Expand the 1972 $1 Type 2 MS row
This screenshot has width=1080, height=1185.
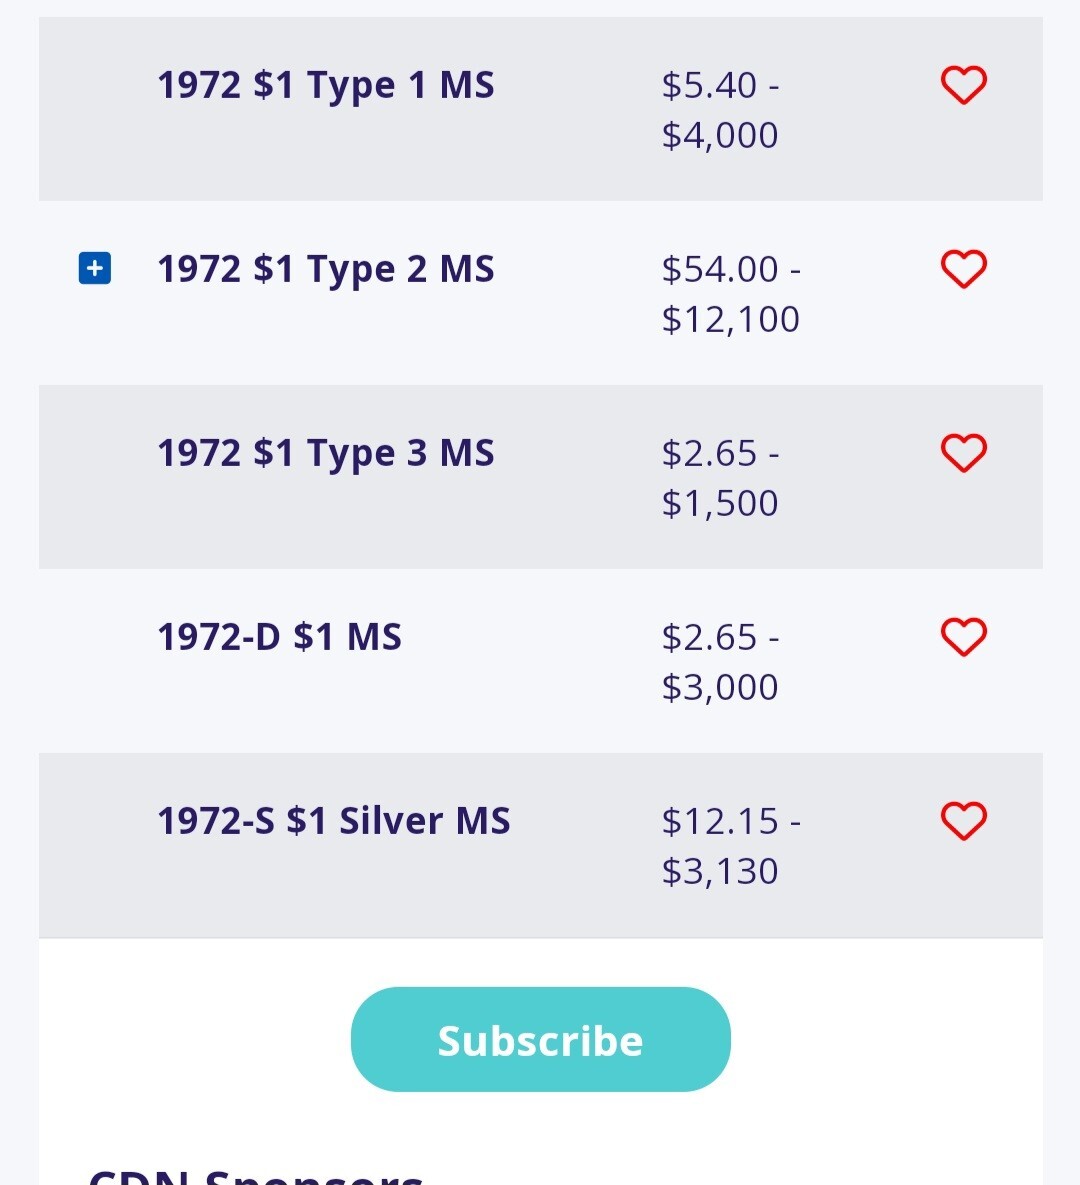(94, 268)
